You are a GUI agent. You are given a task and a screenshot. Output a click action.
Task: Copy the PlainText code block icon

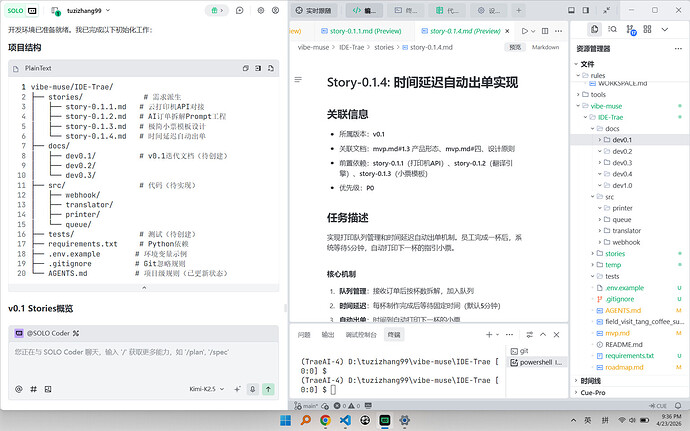point(246,68)
